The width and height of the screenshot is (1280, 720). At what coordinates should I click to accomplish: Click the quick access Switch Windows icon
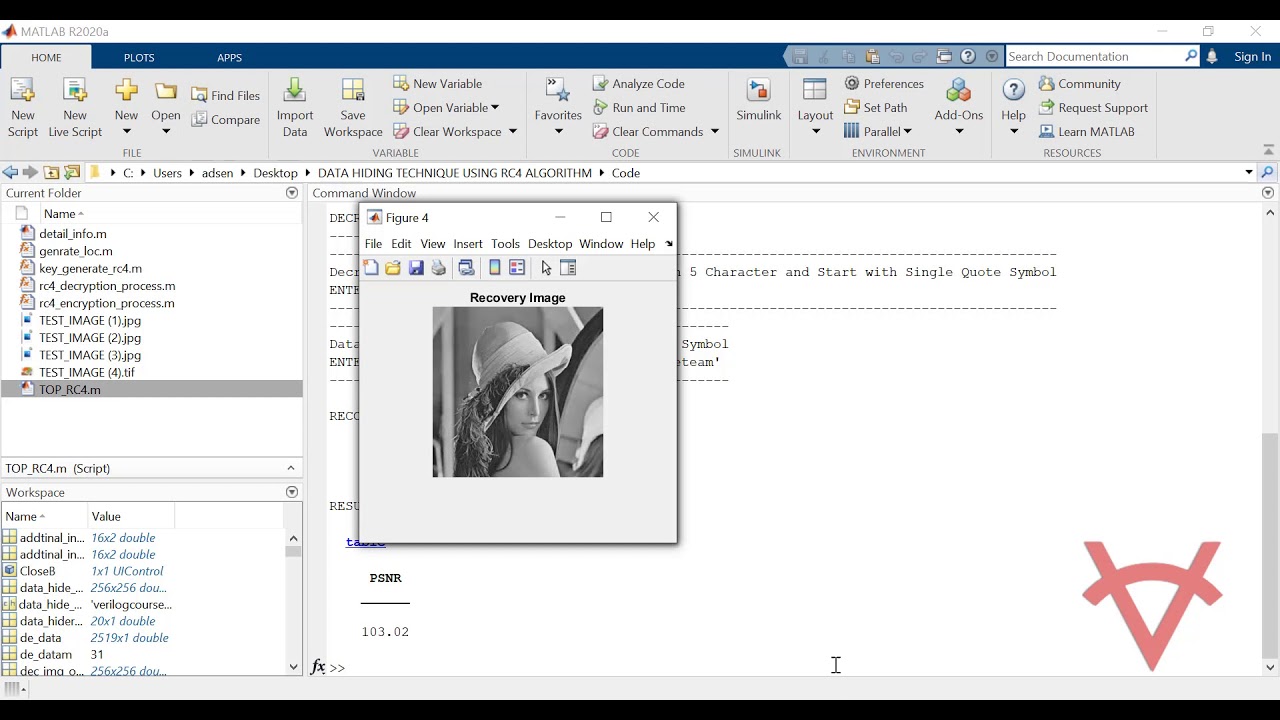click(944, 57)
